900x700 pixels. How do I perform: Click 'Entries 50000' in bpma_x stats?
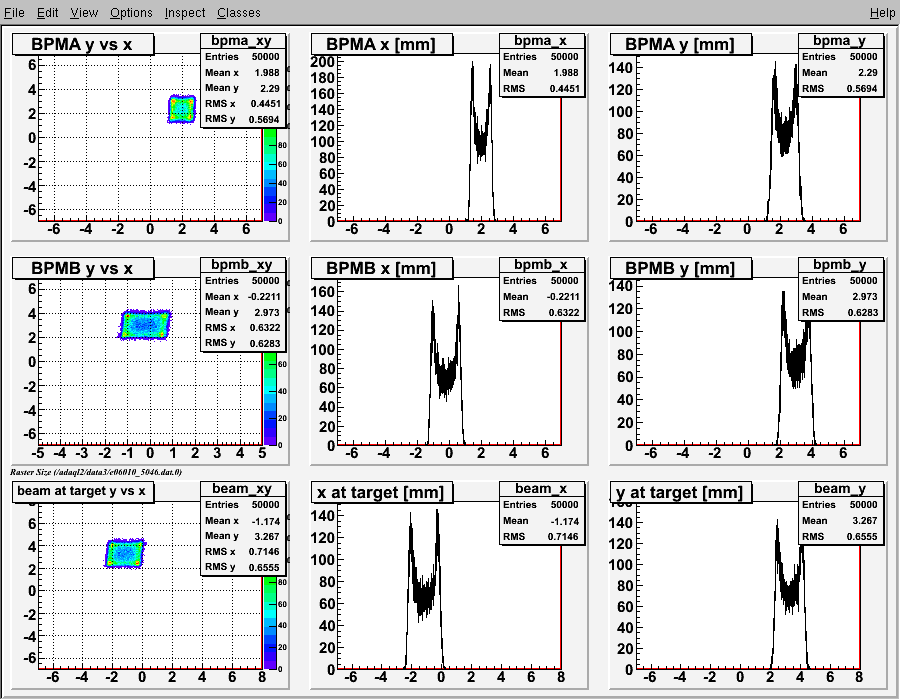click(542, 57)
